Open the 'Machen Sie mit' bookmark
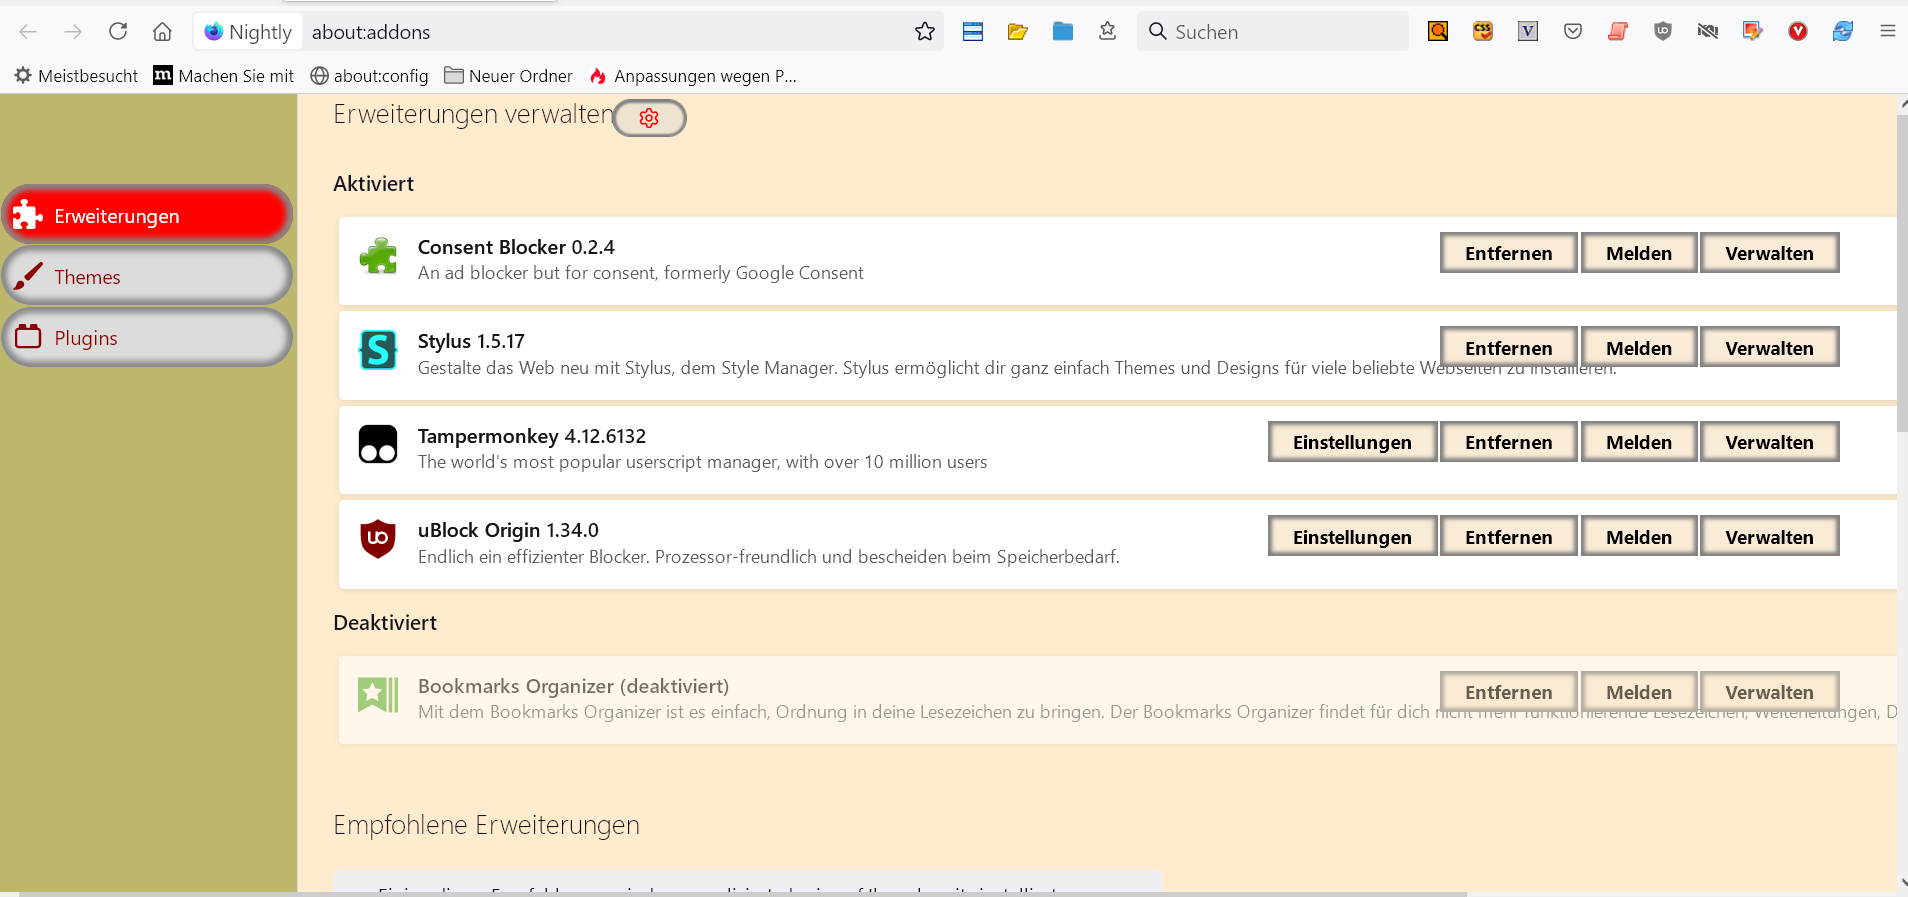1908x897 pixels. [x=224, y=76]
